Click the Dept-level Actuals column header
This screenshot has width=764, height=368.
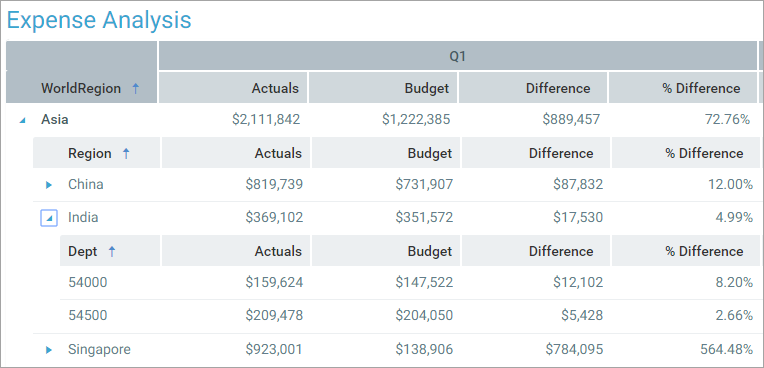(236, 251)
